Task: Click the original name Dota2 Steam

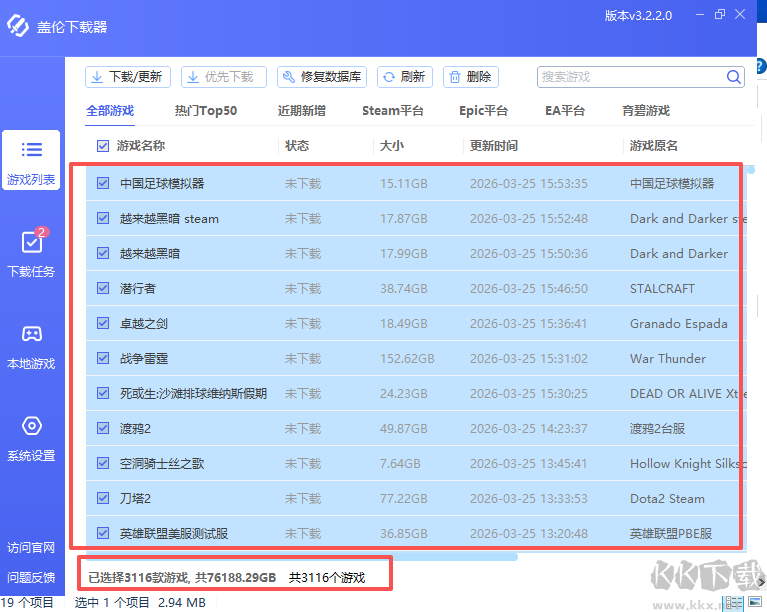Action: 667,499
